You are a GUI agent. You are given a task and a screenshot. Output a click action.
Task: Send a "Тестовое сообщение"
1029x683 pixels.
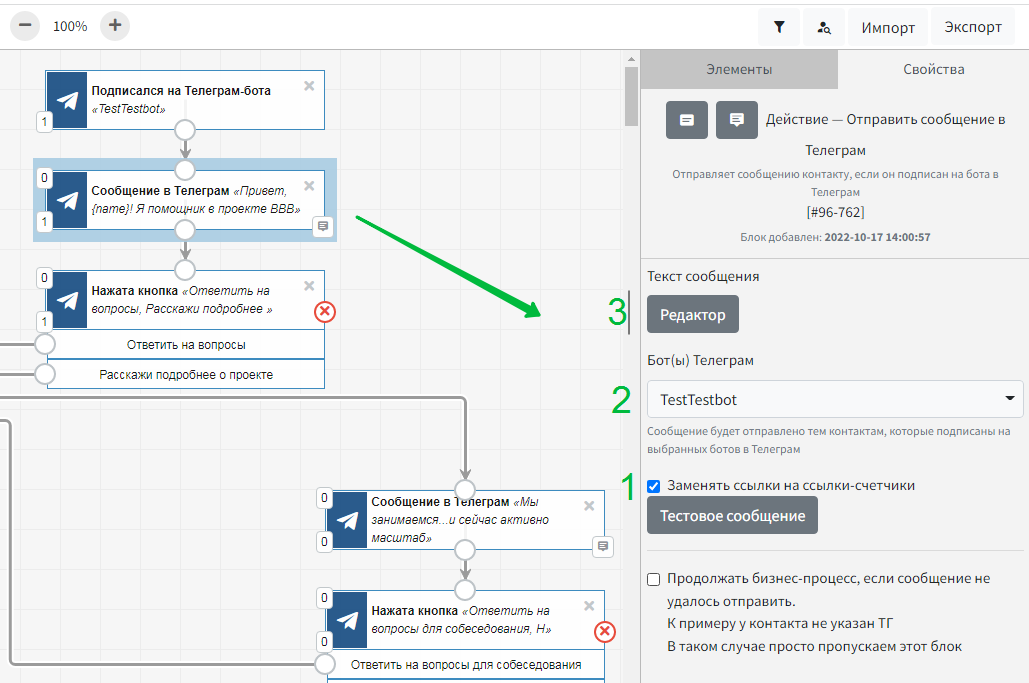pos(732,516)
